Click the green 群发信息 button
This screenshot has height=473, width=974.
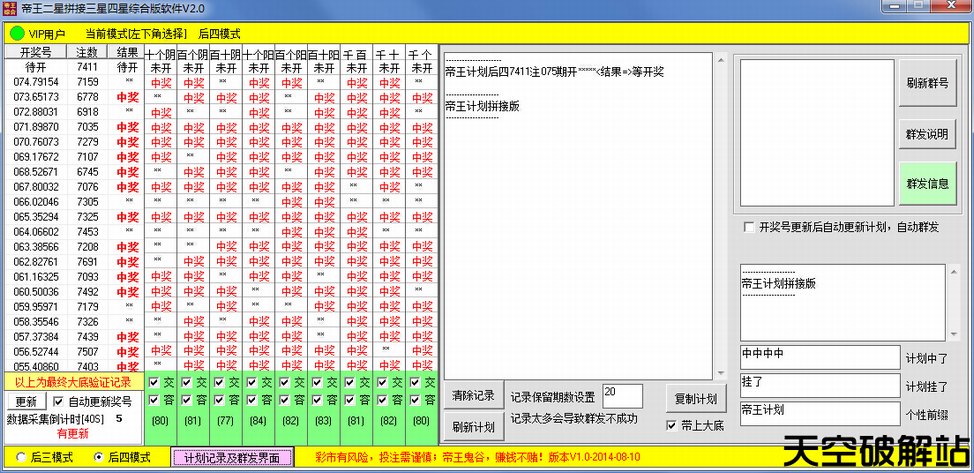pyautogui.click(x=926, y=183)
